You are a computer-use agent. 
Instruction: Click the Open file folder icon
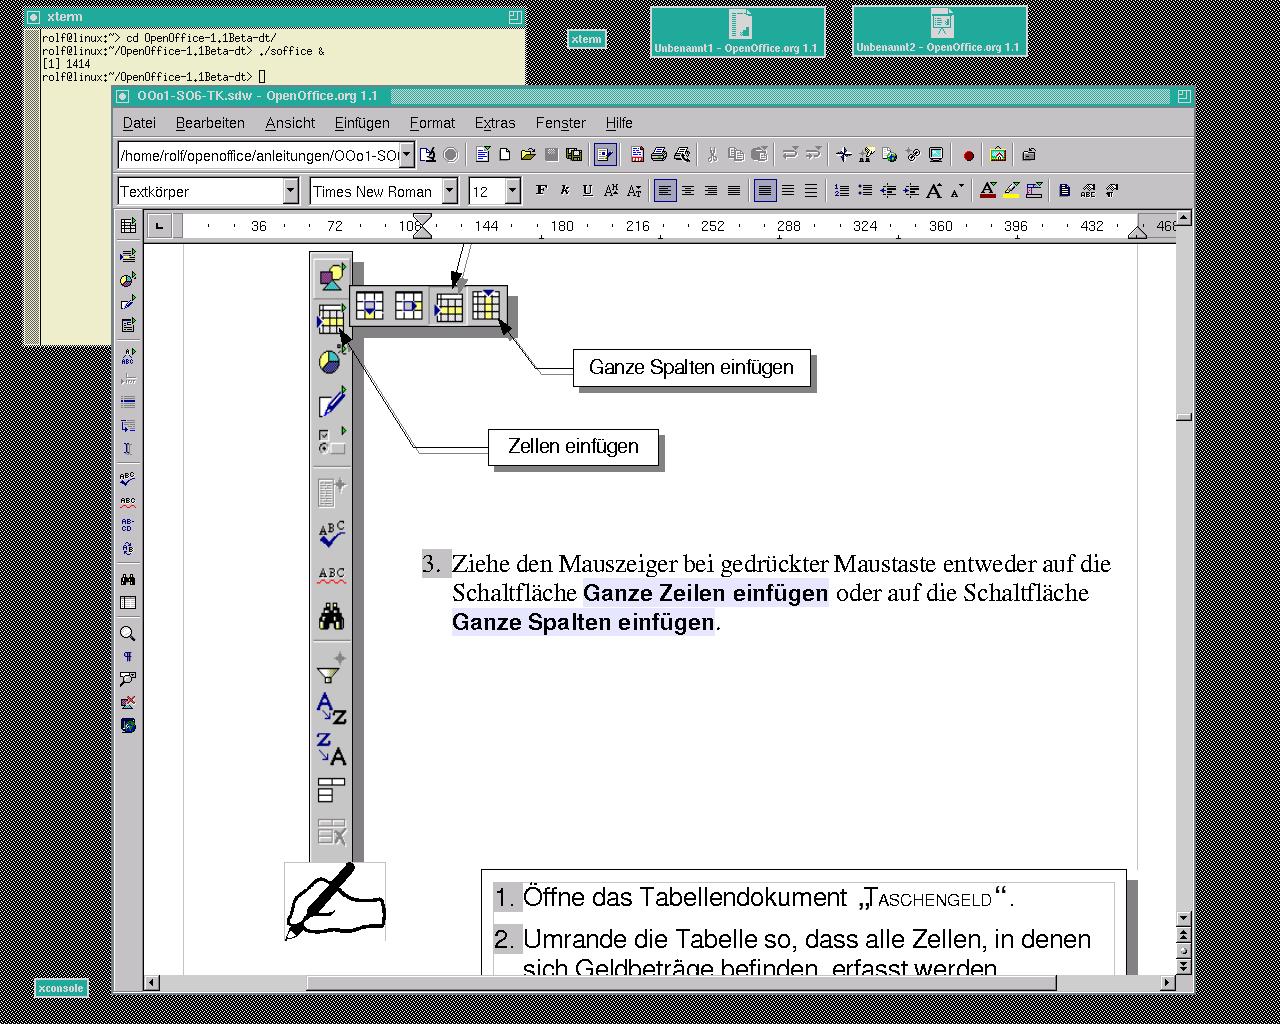pyautogui.click(x=527, y=155)
